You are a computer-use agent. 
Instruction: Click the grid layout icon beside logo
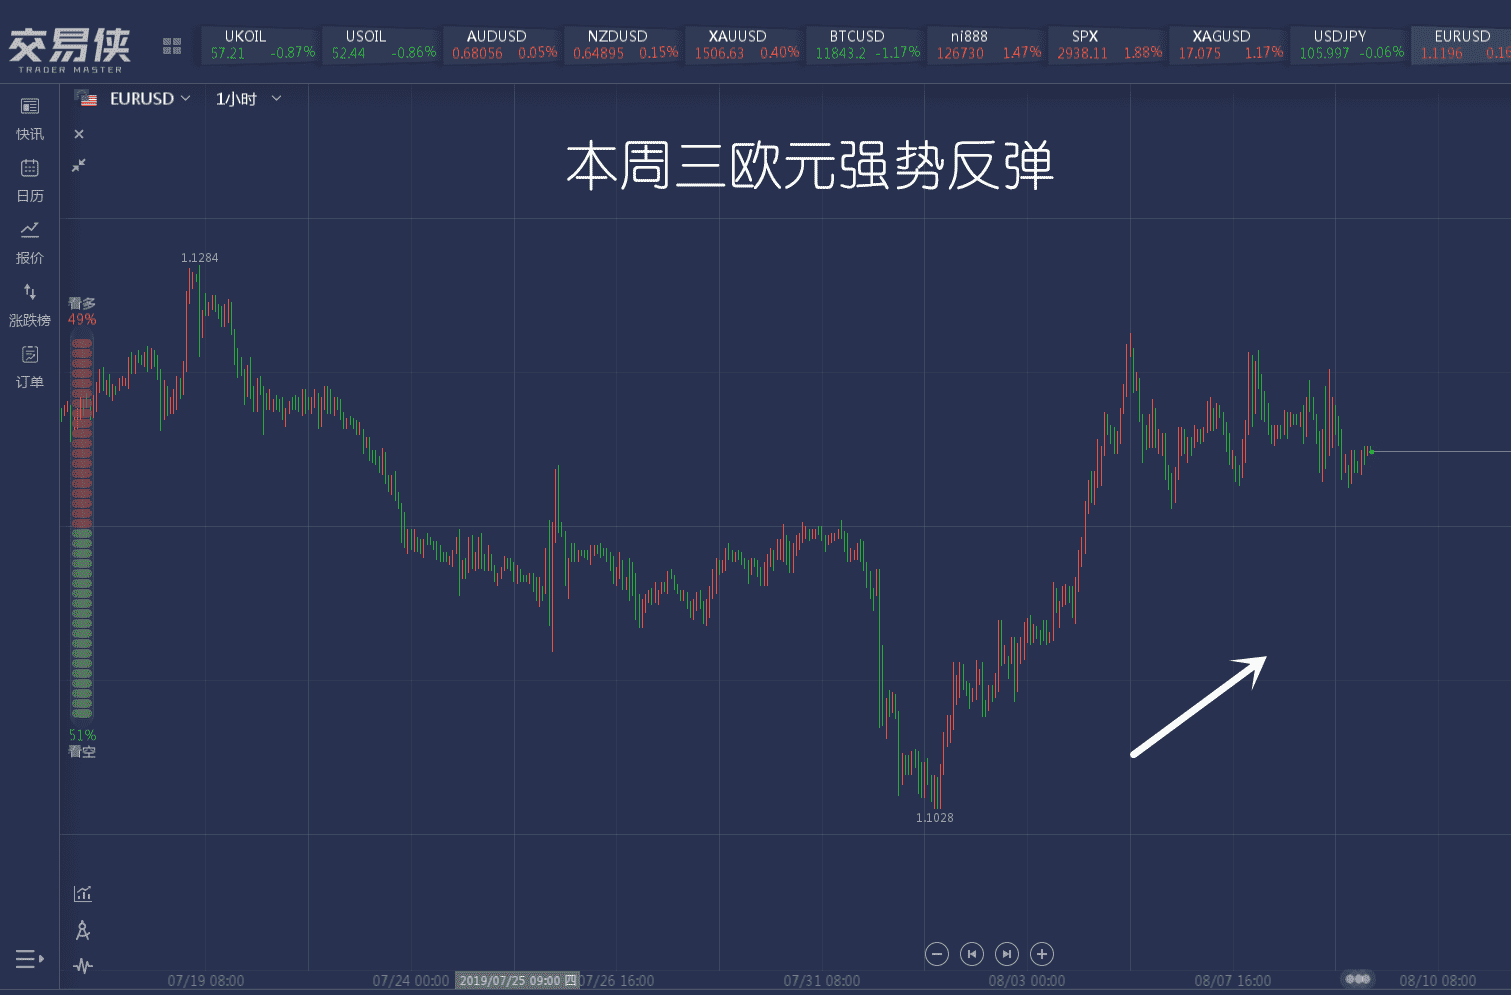pyautogui.click(x=172, y=46)
